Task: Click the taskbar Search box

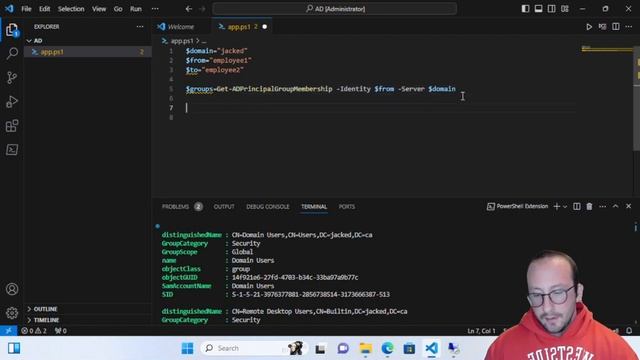Action: (x=253, y=348)
